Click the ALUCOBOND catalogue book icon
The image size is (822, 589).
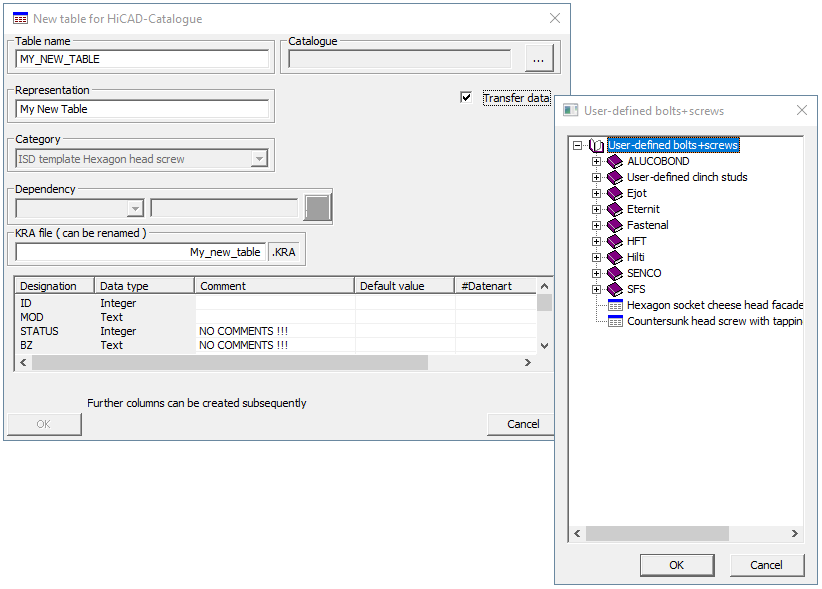coord(614,161)
